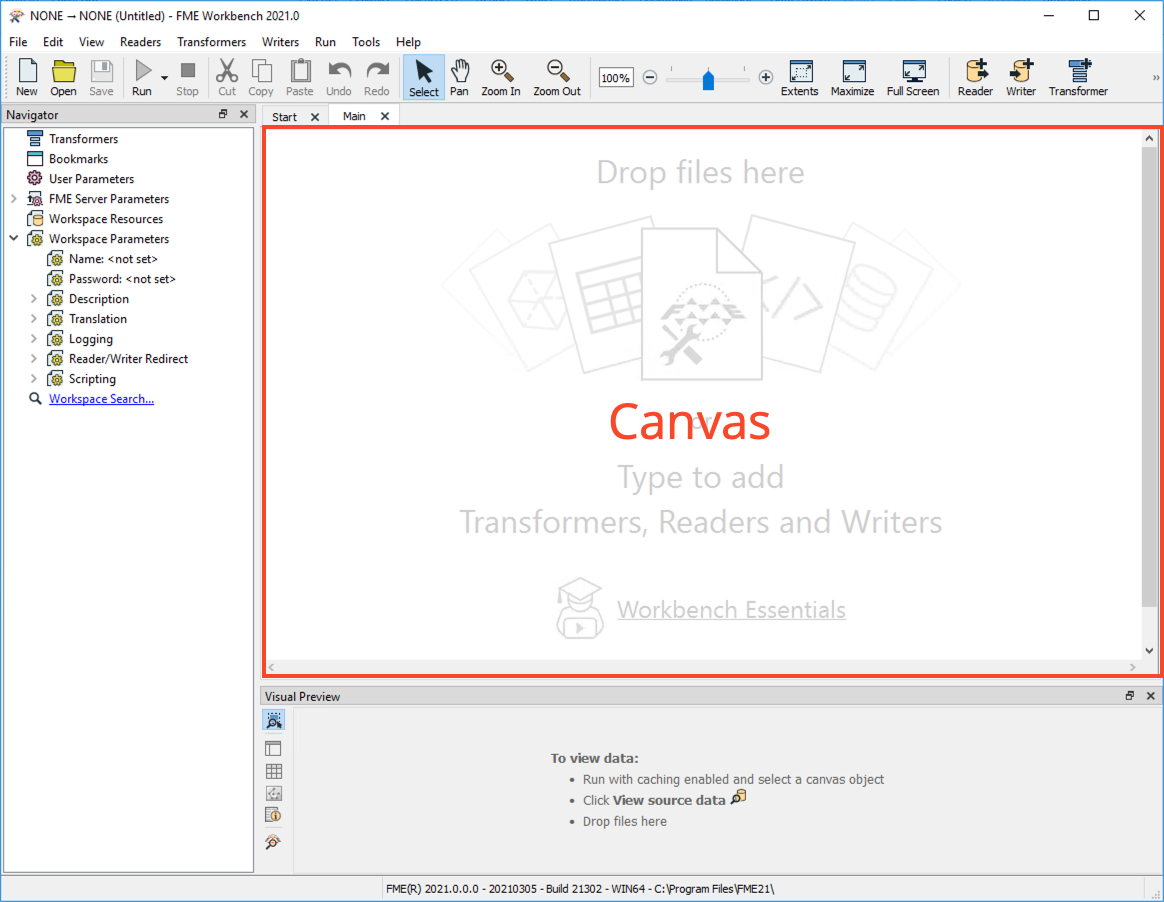Redo the last action

pyautogui.click(x=376, y=77)
